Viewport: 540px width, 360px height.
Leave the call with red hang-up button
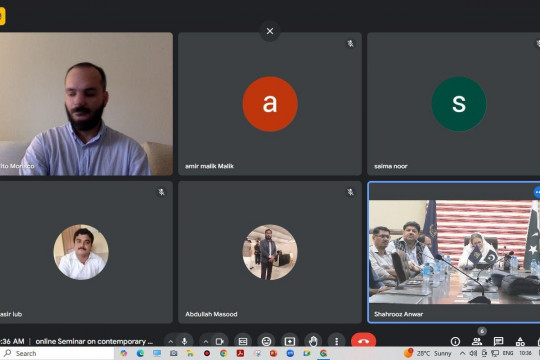[x=363, y=341]
